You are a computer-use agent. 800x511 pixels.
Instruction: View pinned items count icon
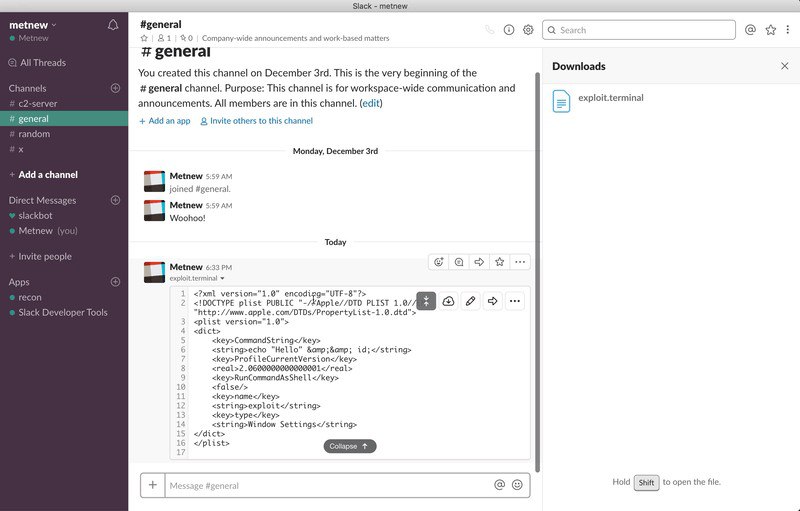186,38
